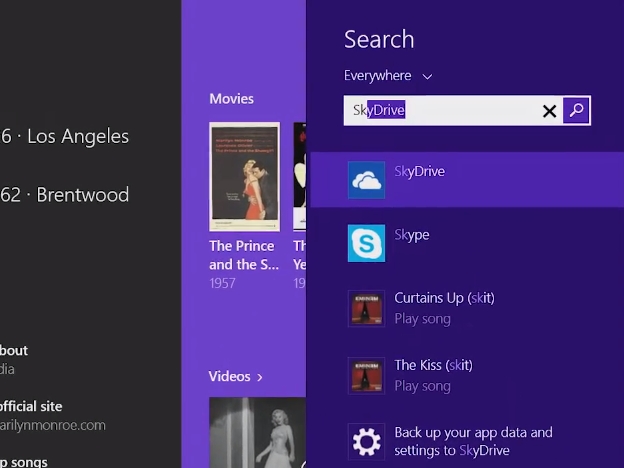
Task: Open the SkyDrive app icon result
Action: [x=366, y=180]
